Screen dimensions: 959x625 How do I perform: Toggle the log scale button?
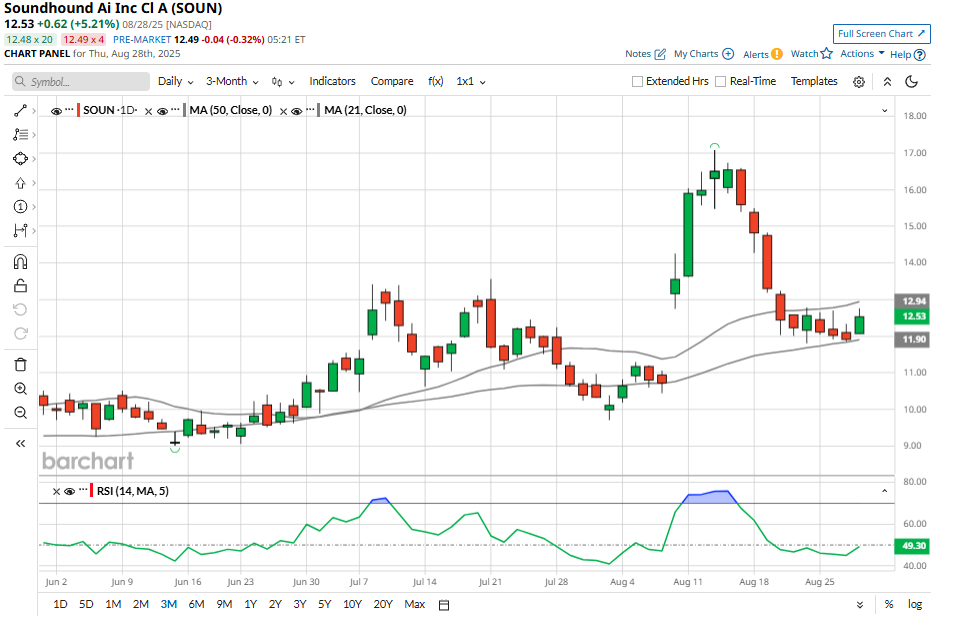[915, 604]
